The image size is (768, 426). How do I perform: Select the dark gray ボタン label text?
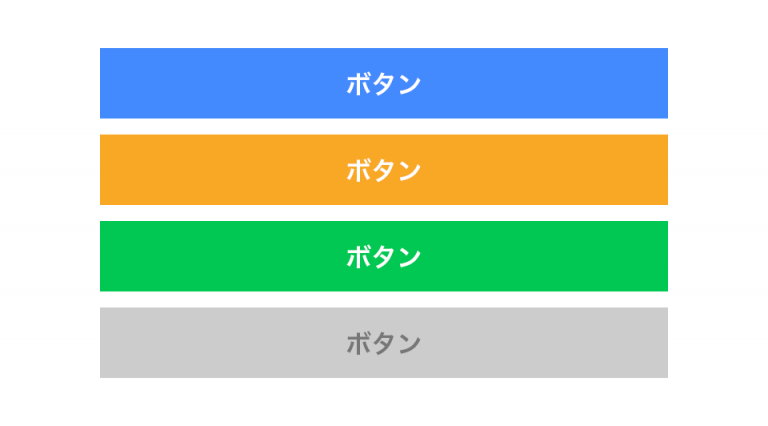point(383,343)
